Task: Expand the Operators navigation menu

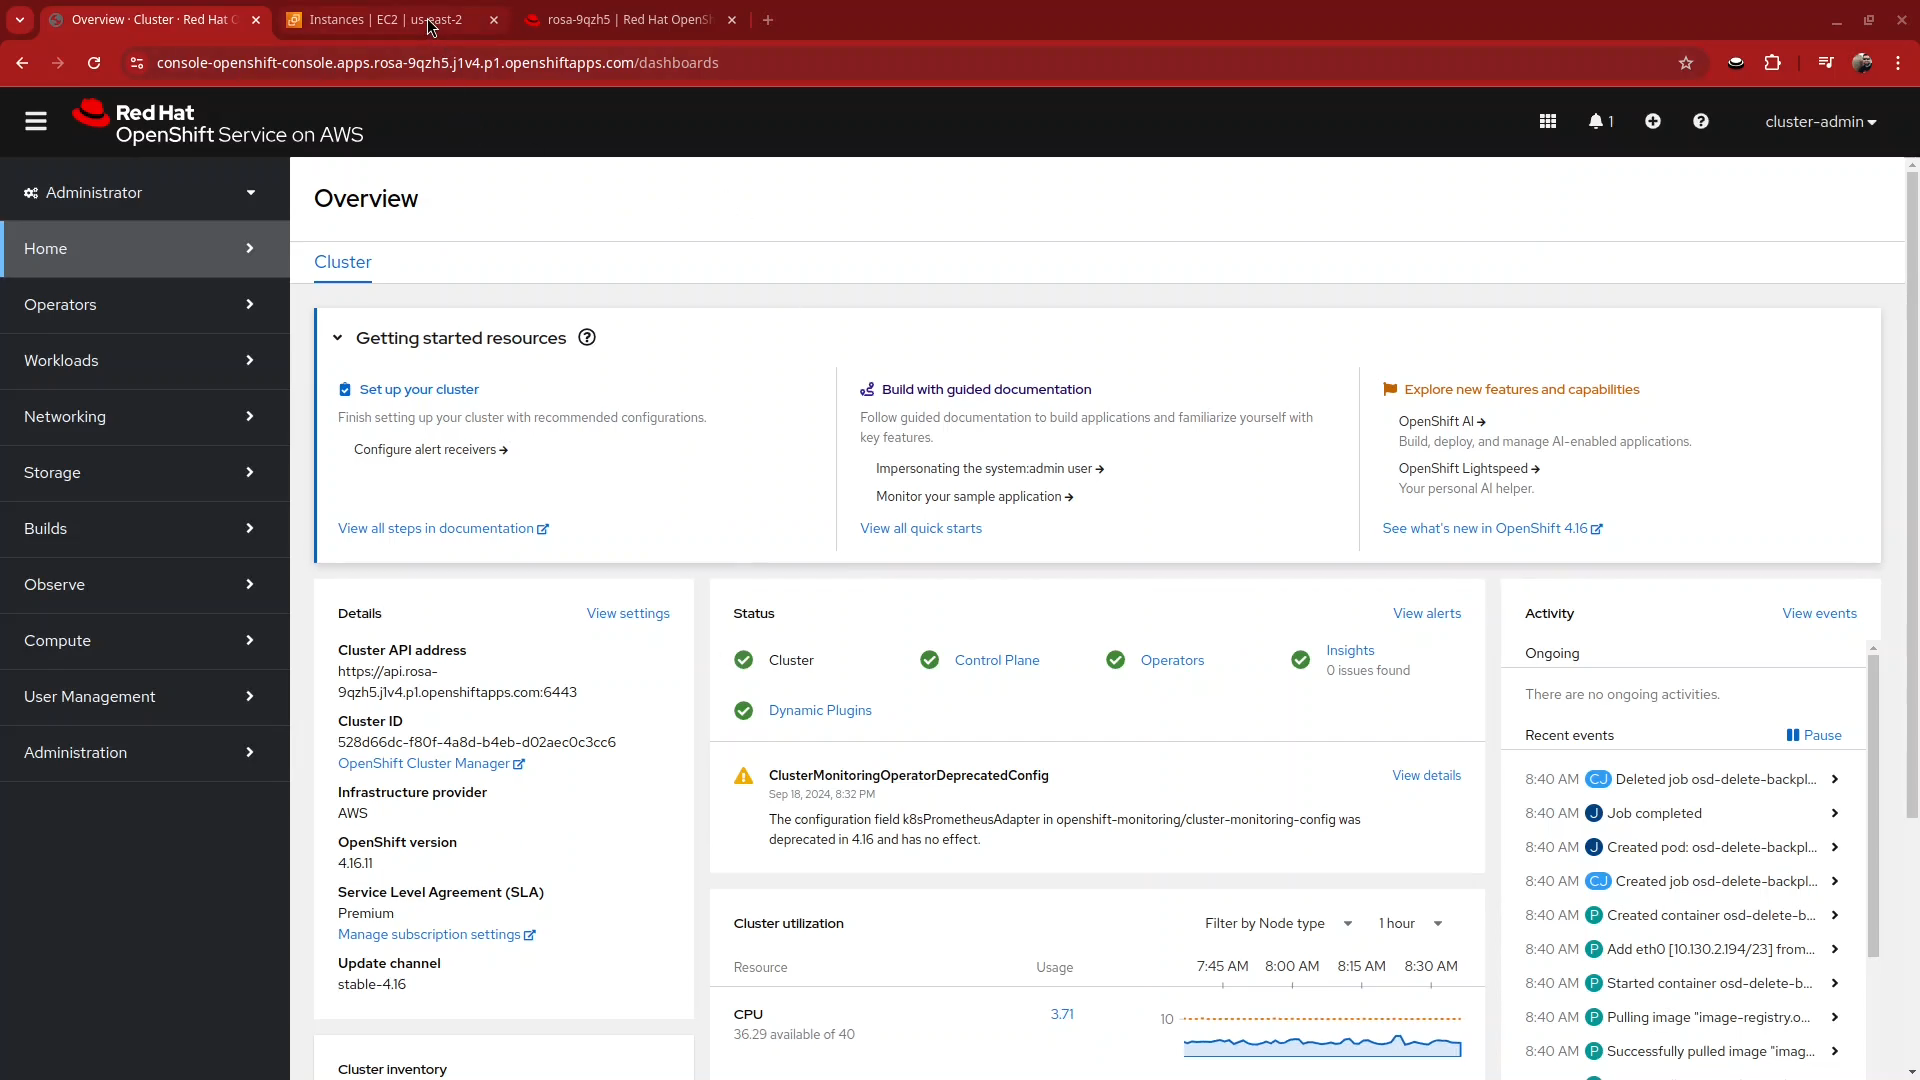Action: pos(138,305)
